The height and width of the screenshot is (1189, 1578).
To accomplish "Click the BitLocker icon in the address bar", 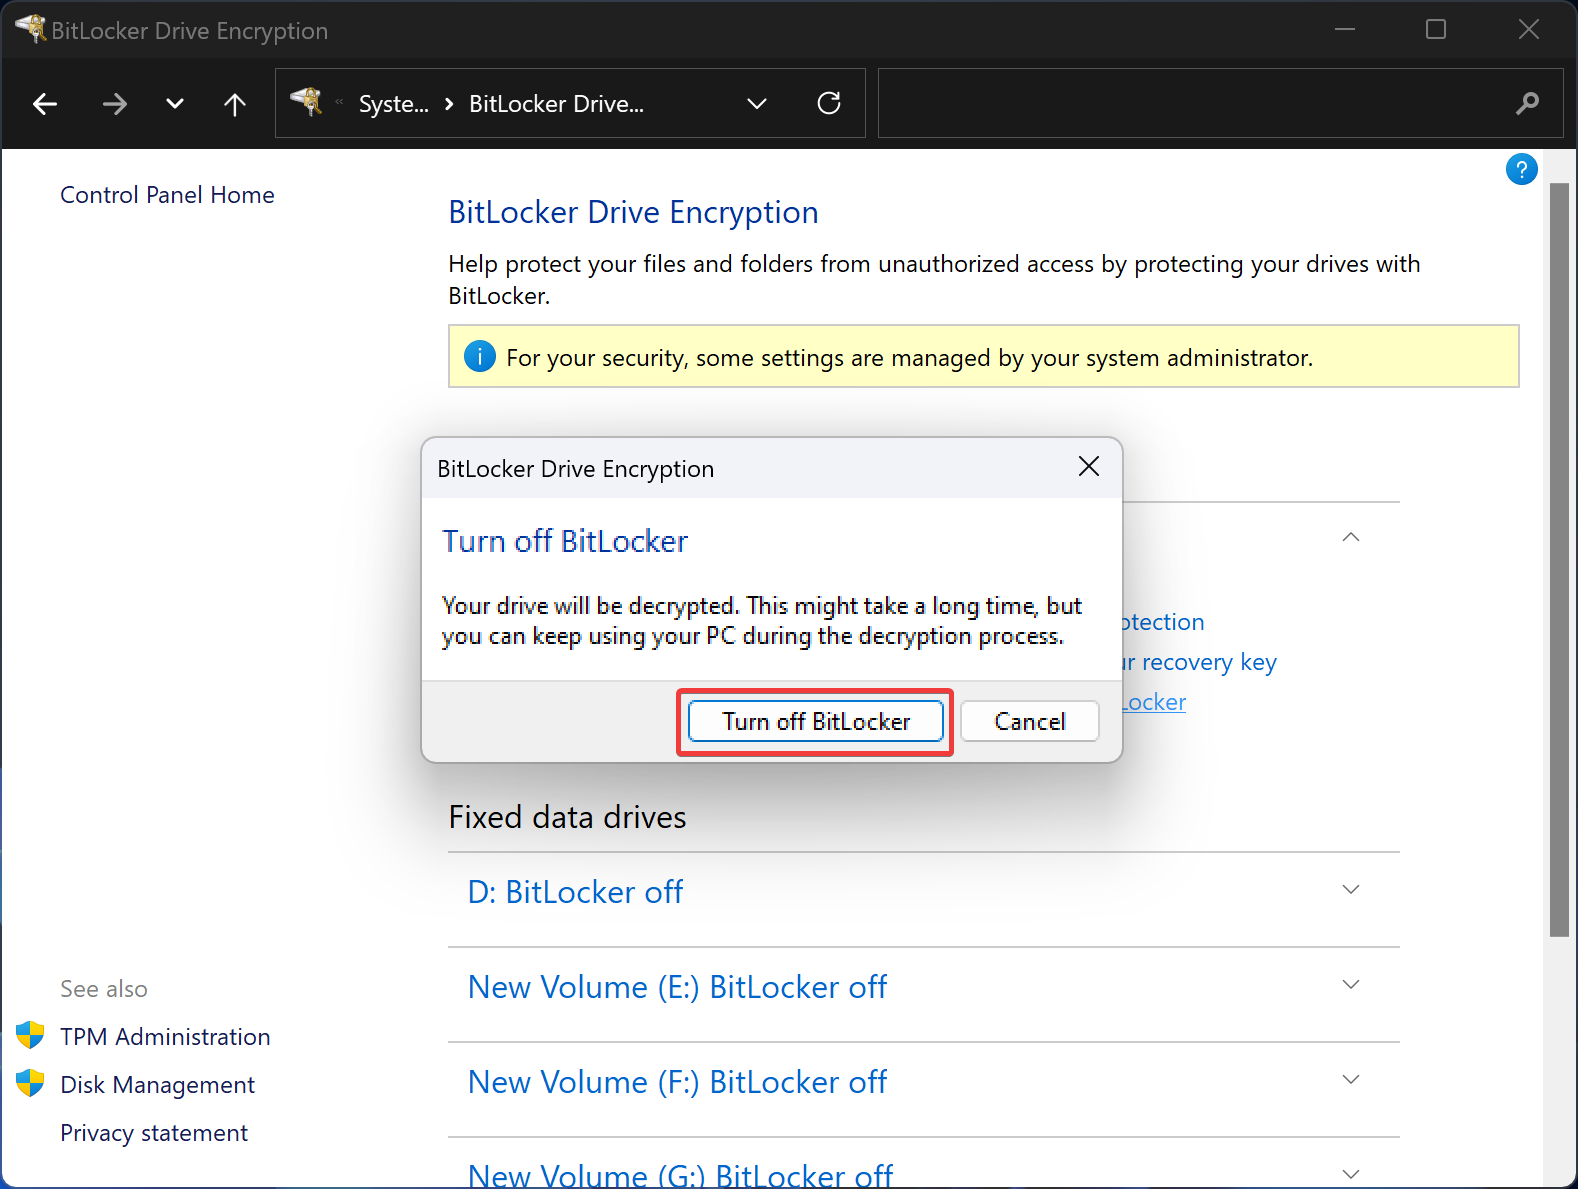I will coord(306,102).
